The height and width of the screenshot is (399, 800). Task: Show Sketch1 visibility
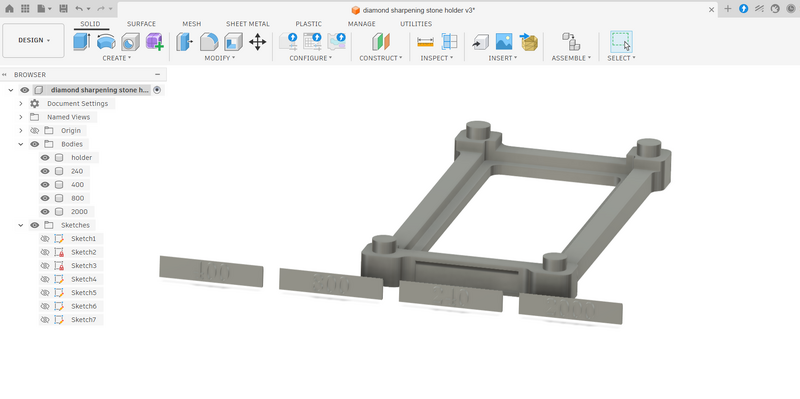point(45,239)
